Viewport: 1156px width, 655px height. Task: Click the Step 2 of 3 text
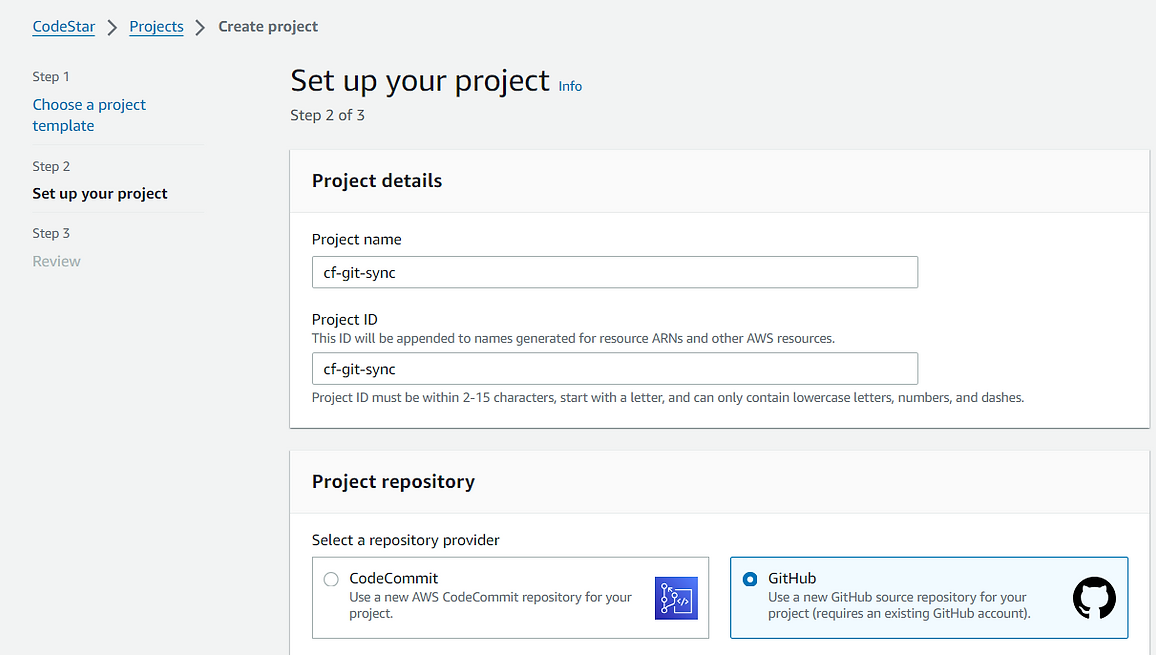point(327,115)
